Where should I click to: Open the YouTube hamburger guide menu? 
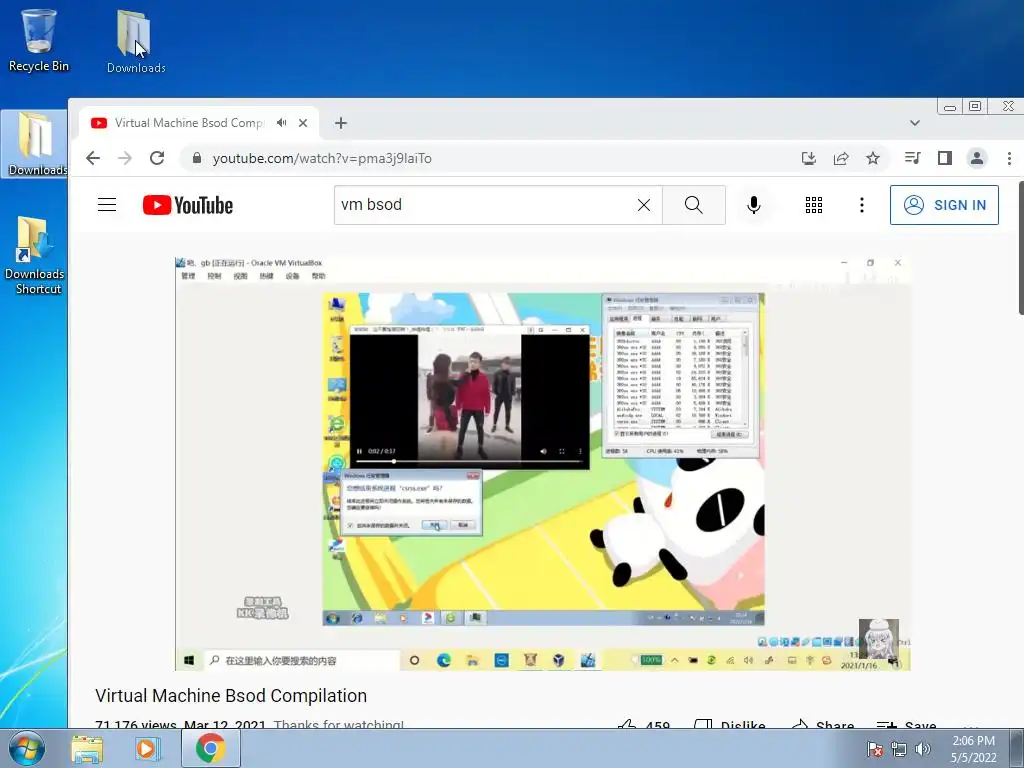[x=107, y=205]
